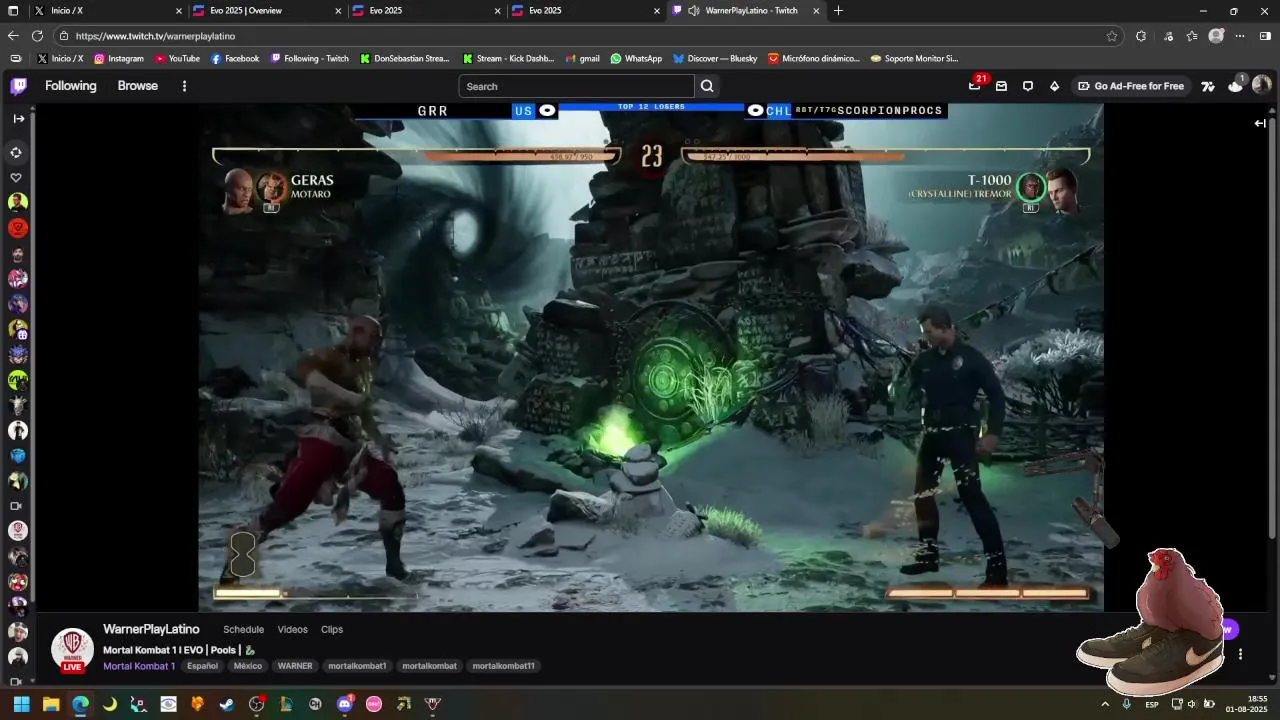The image size is (1280, 720).
Task: Open the Twitch home logo
Action: tap(19, 86)
